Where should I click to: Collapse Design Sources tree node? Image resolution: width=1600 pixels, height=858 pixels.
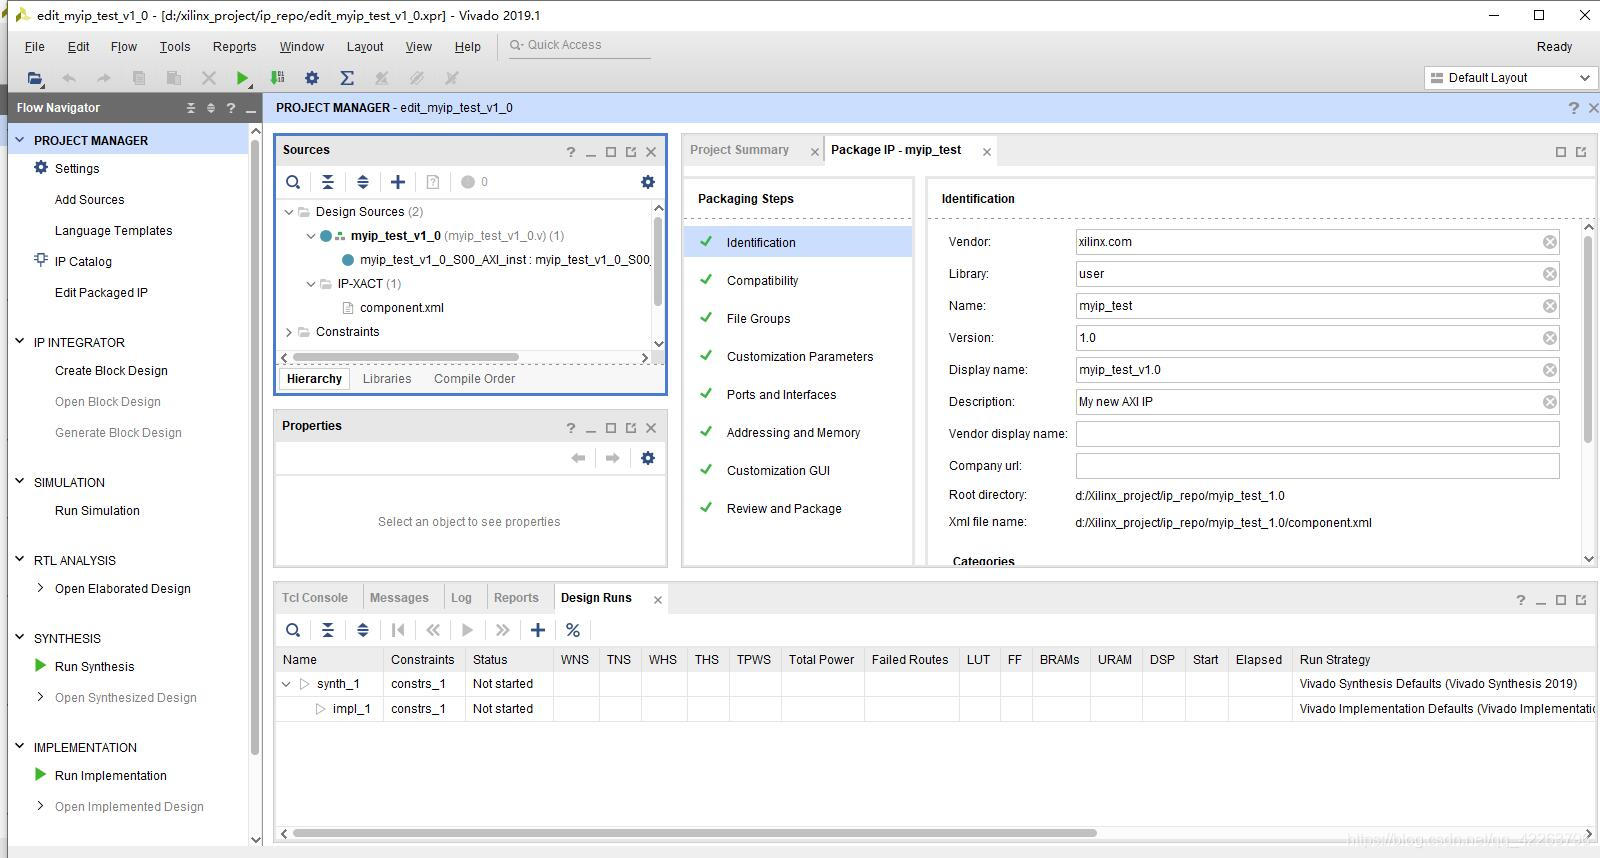point(289,212)
